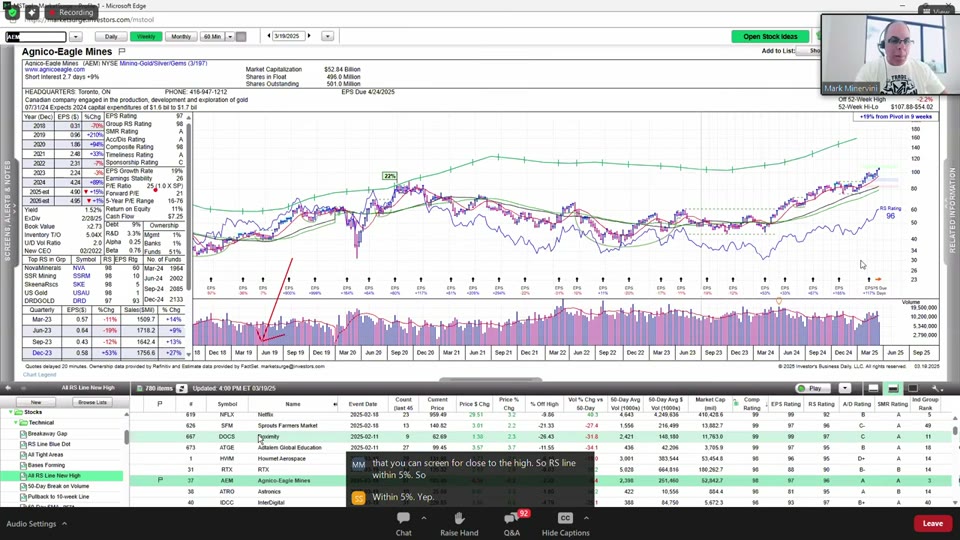Image resolution: width=960 pixels, height=540 pixels.
Task: Switch chart to 60 Min timeframe
Action: pos(212,37)
